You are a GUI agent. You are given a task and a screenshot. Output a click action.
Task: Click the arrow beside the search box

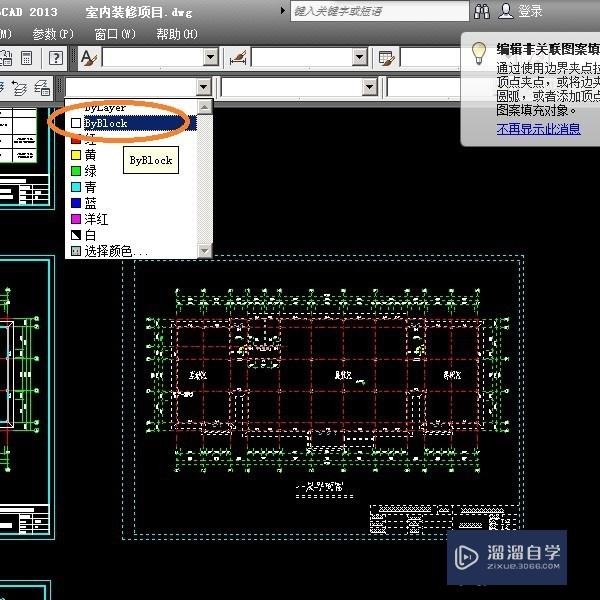pyautogui.click(x=282, y=11)
